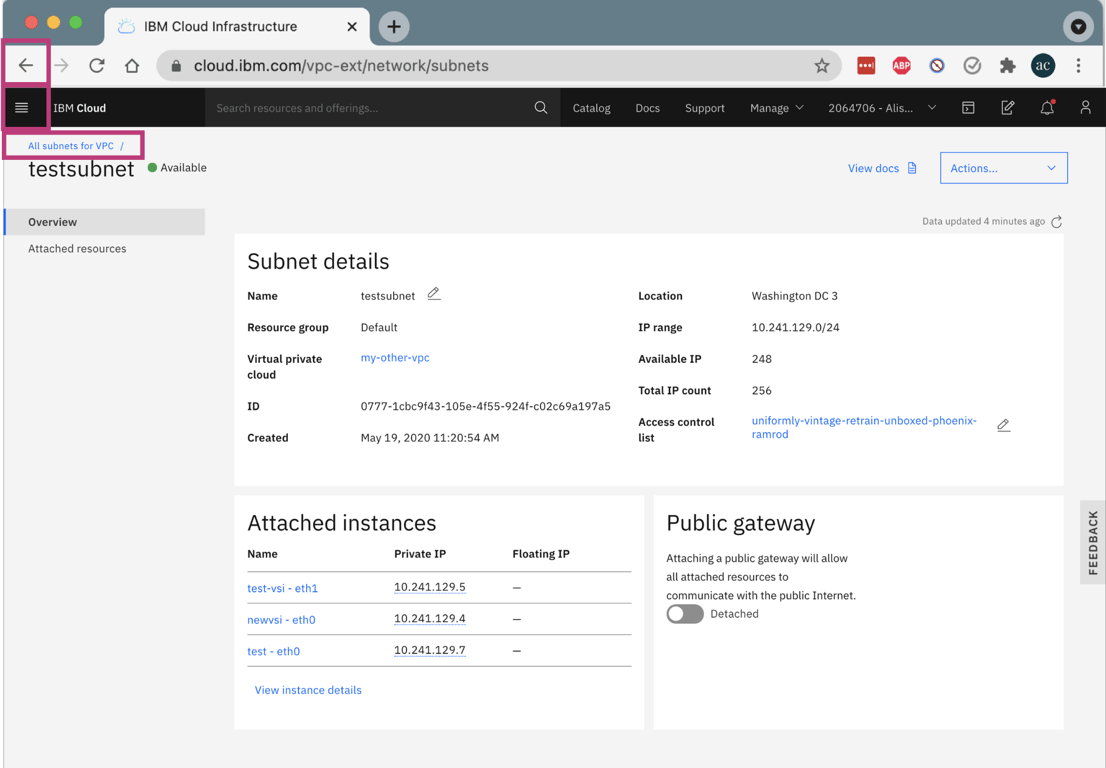Switch to the IBM Cloud Infrastructure browser tab
Screen dimensions: 1106x768
pyautogui.click(x=237, y=27)
